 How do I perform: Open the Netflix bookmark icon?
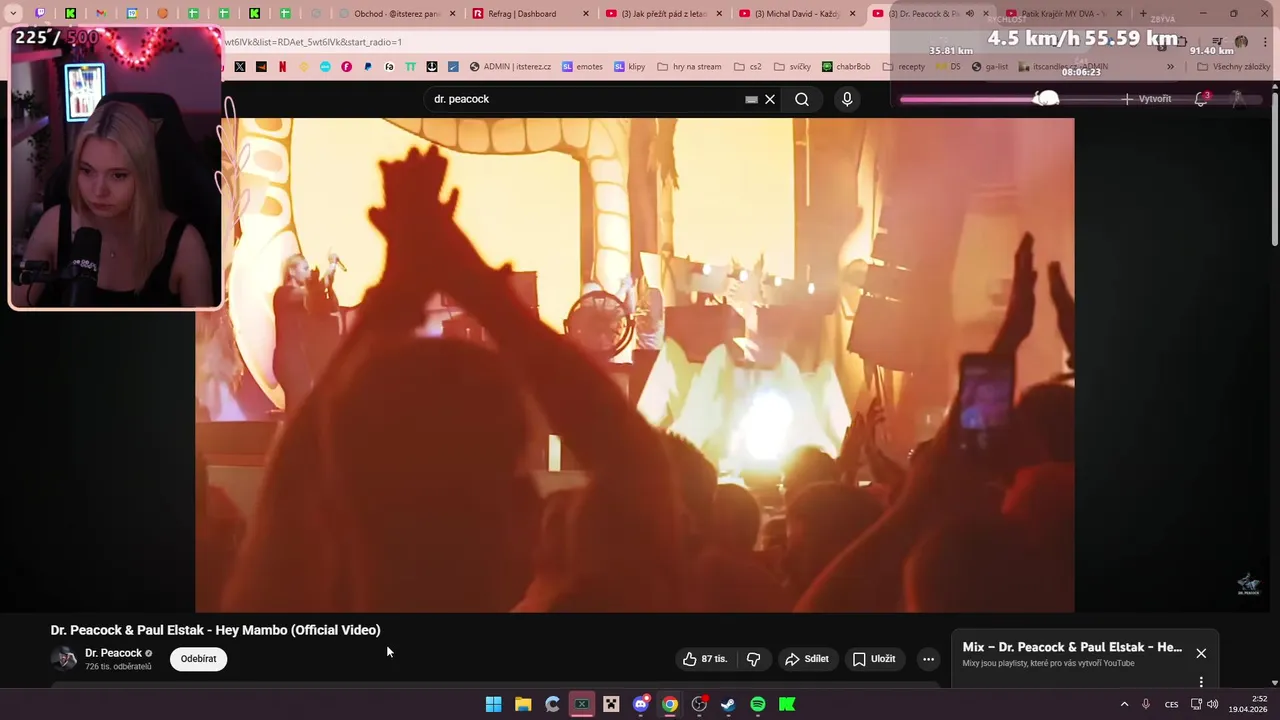(282, 67)
